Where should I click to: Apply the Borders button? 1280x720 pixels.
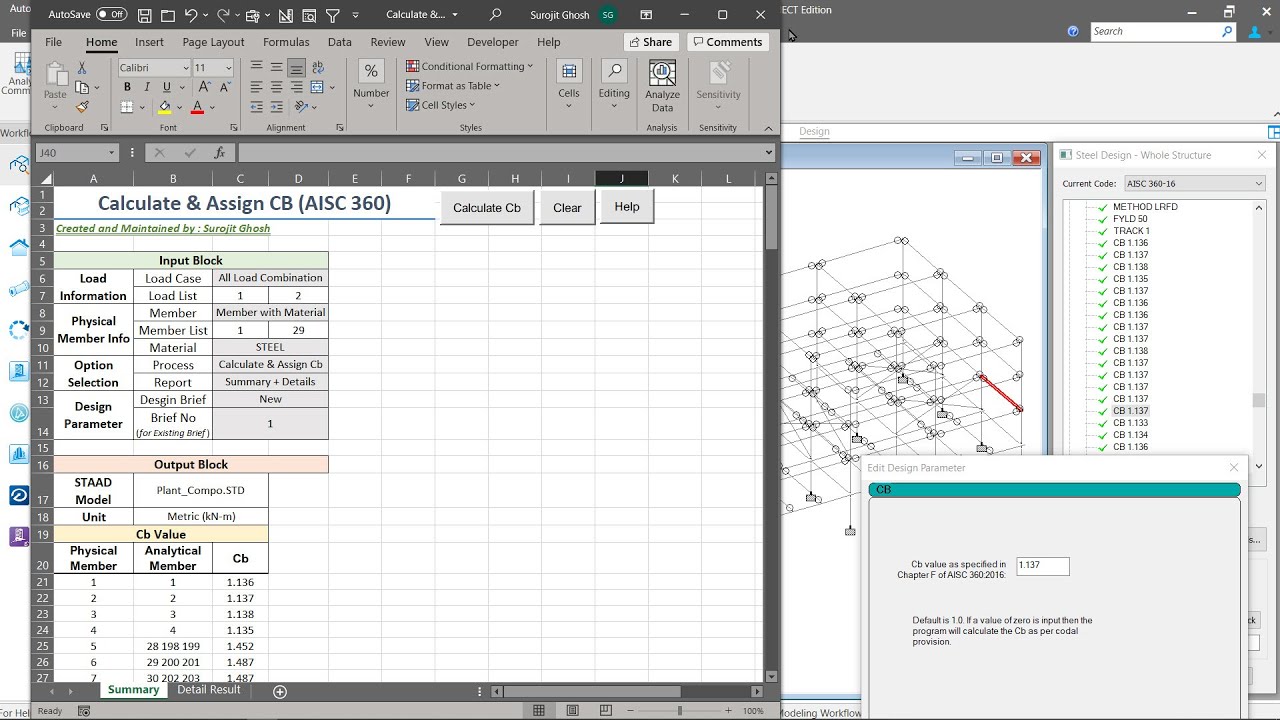tap(127, 107)
